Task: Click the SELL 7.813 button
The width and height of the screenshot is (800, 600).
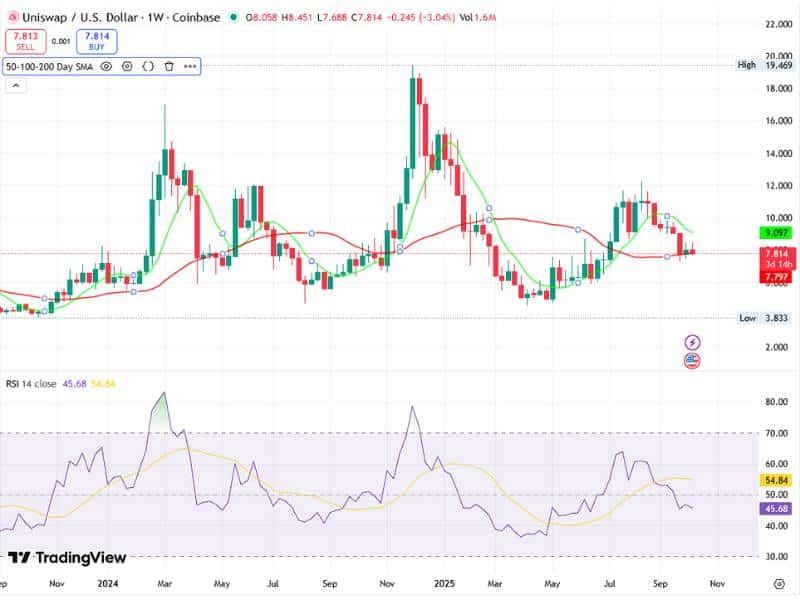Action: tap(24, 41)
